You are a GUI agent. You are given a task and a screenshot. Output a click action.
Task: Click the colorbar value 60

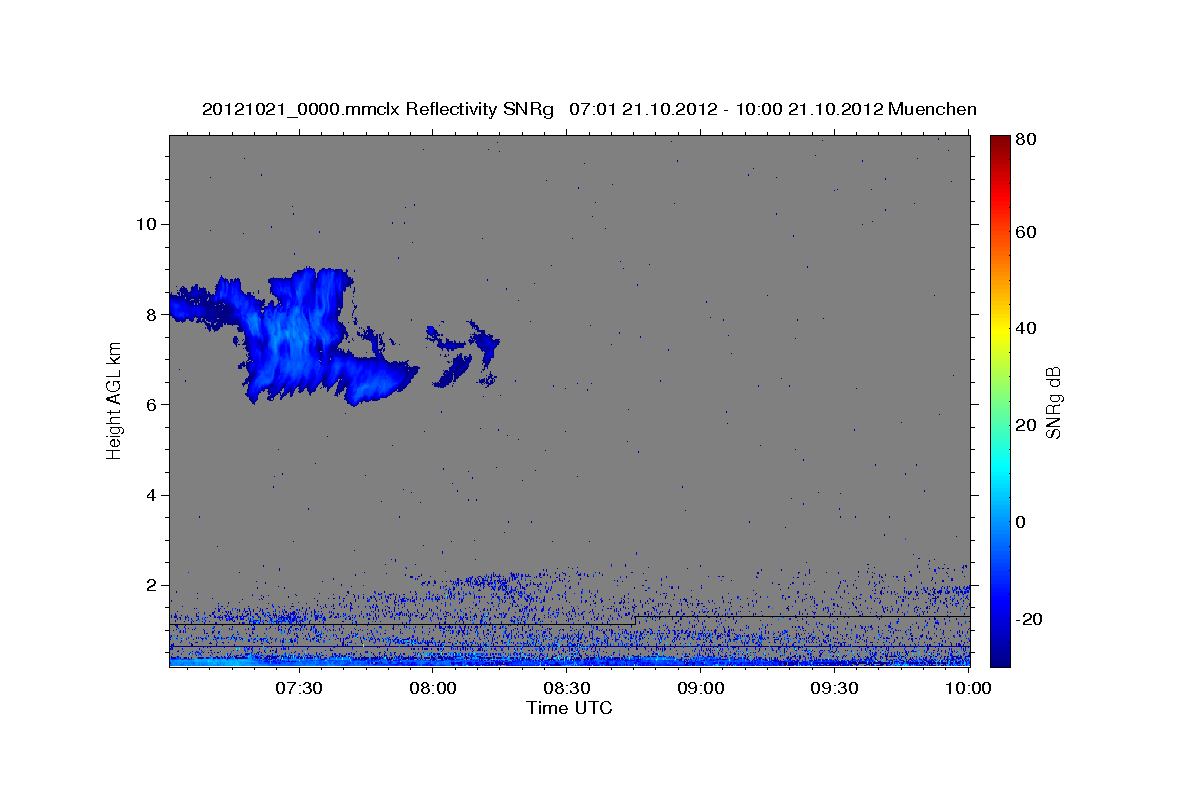1028,232
